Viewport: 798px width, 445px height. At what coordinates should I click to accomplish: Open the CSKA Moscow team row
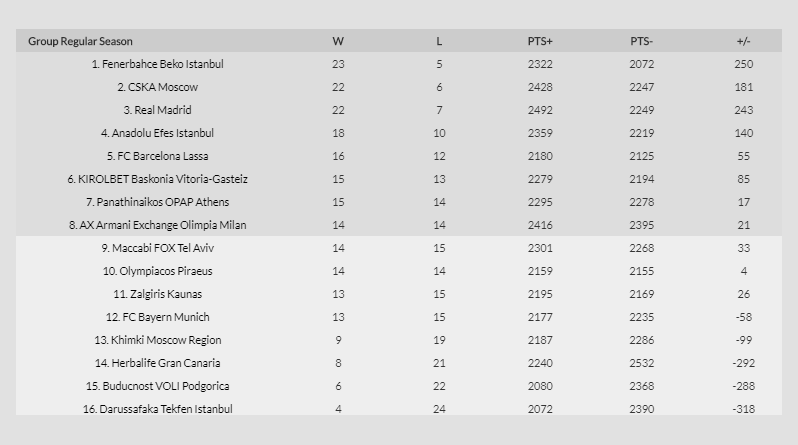click(x=157, y=87)
